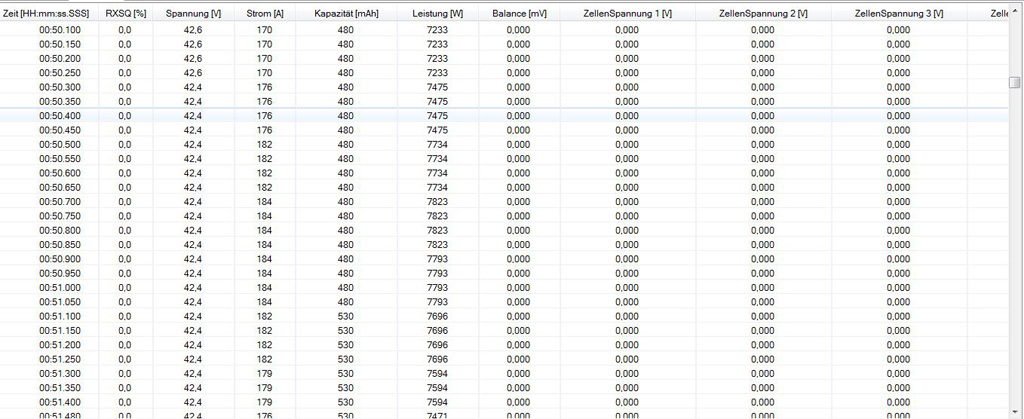The image size is (1024, 419).
Task: Sort by the Zeit [HH:mm:ss.SSS] column header
Action: pyautogui.click(x=46, y=14)
